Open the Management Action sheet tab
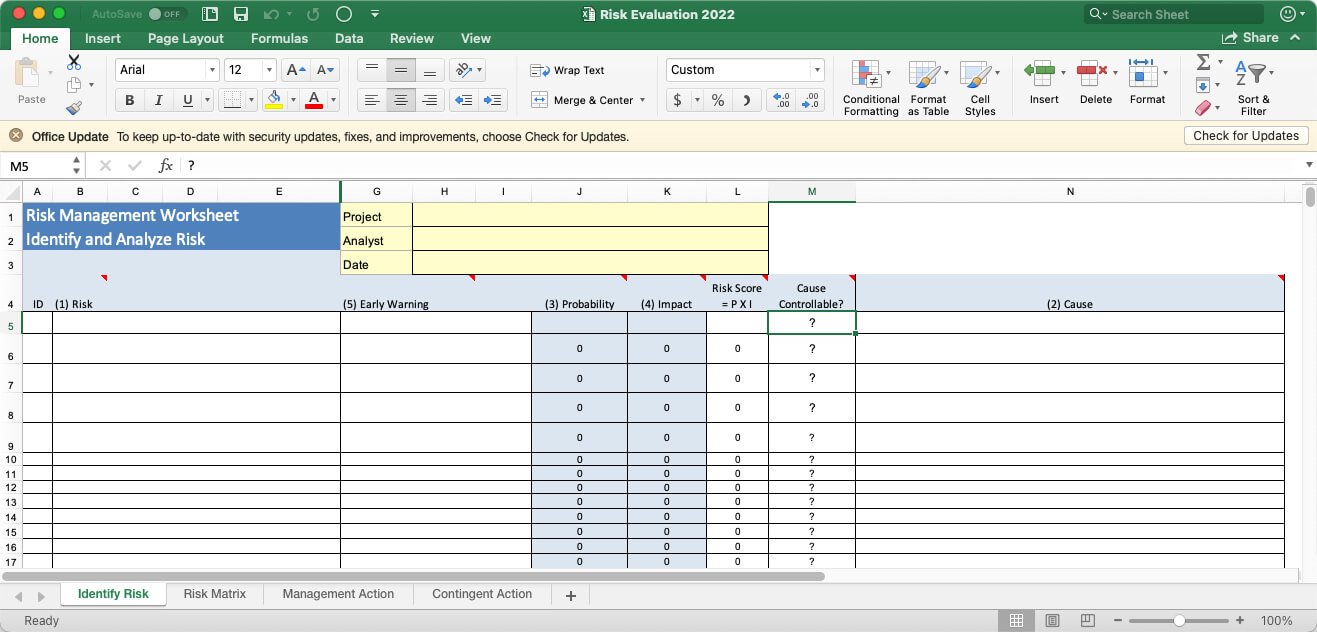This screenshot has height=632, width=1317. 338,594
